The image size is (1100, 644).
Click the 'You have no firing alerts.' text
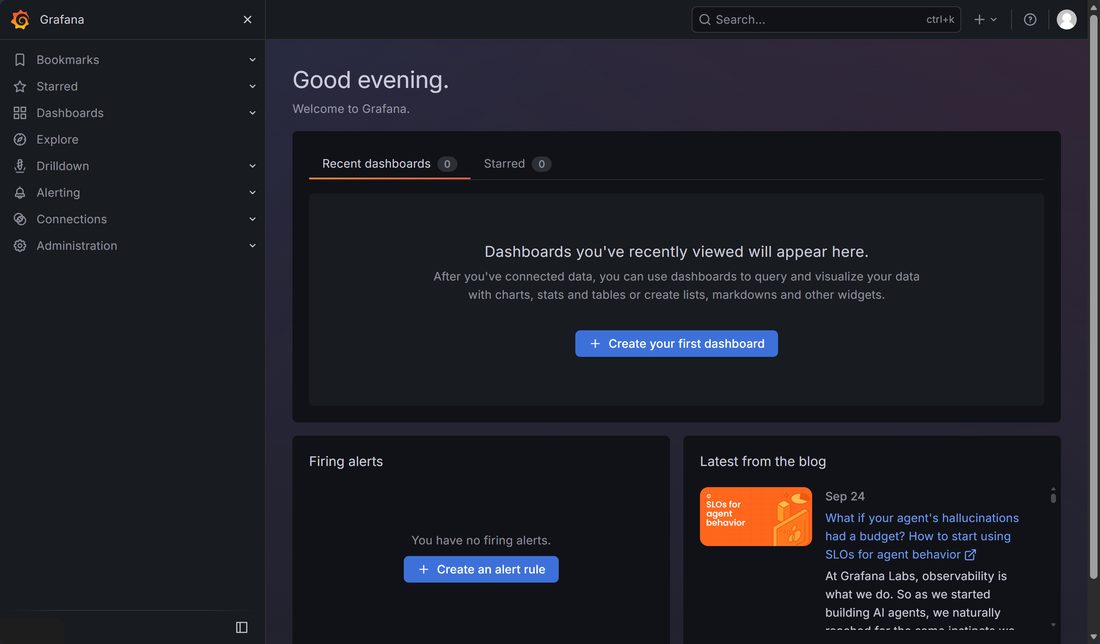[481, 540]
